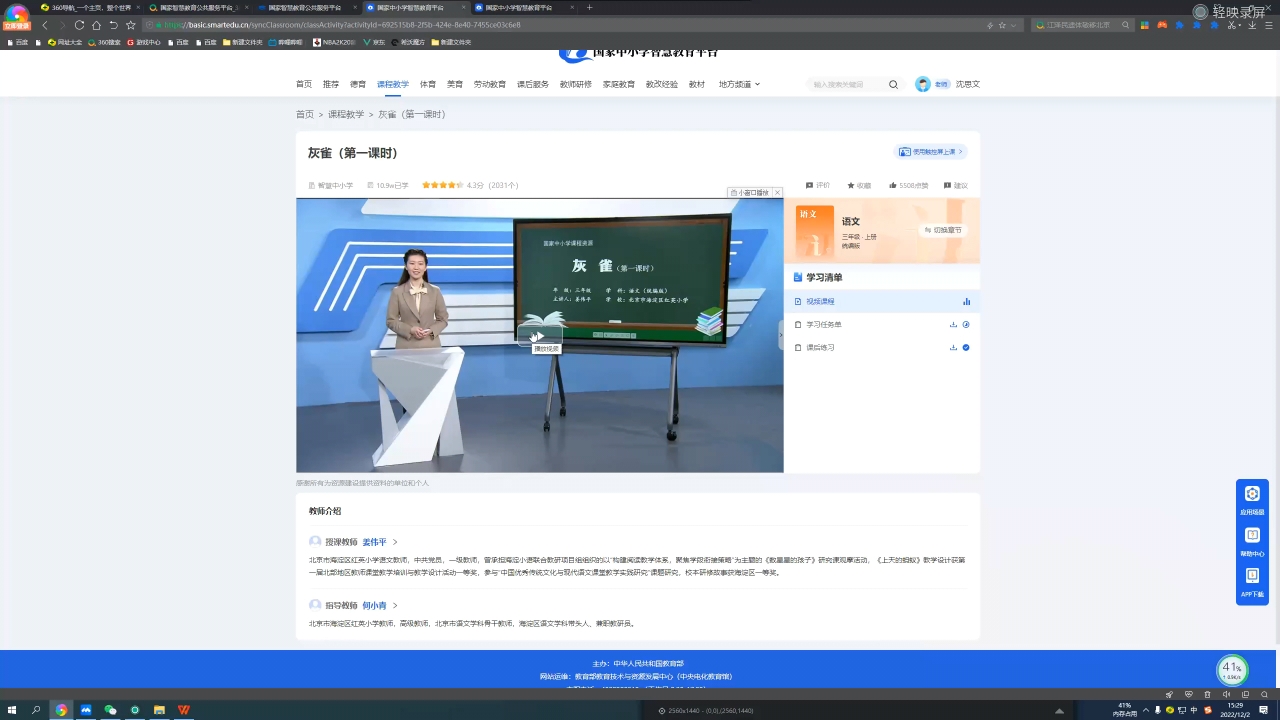Open APP下载 from floating sidebar
This screenshot has width=1280, height=720.
pyautogui.click(x=1252, y=582)
